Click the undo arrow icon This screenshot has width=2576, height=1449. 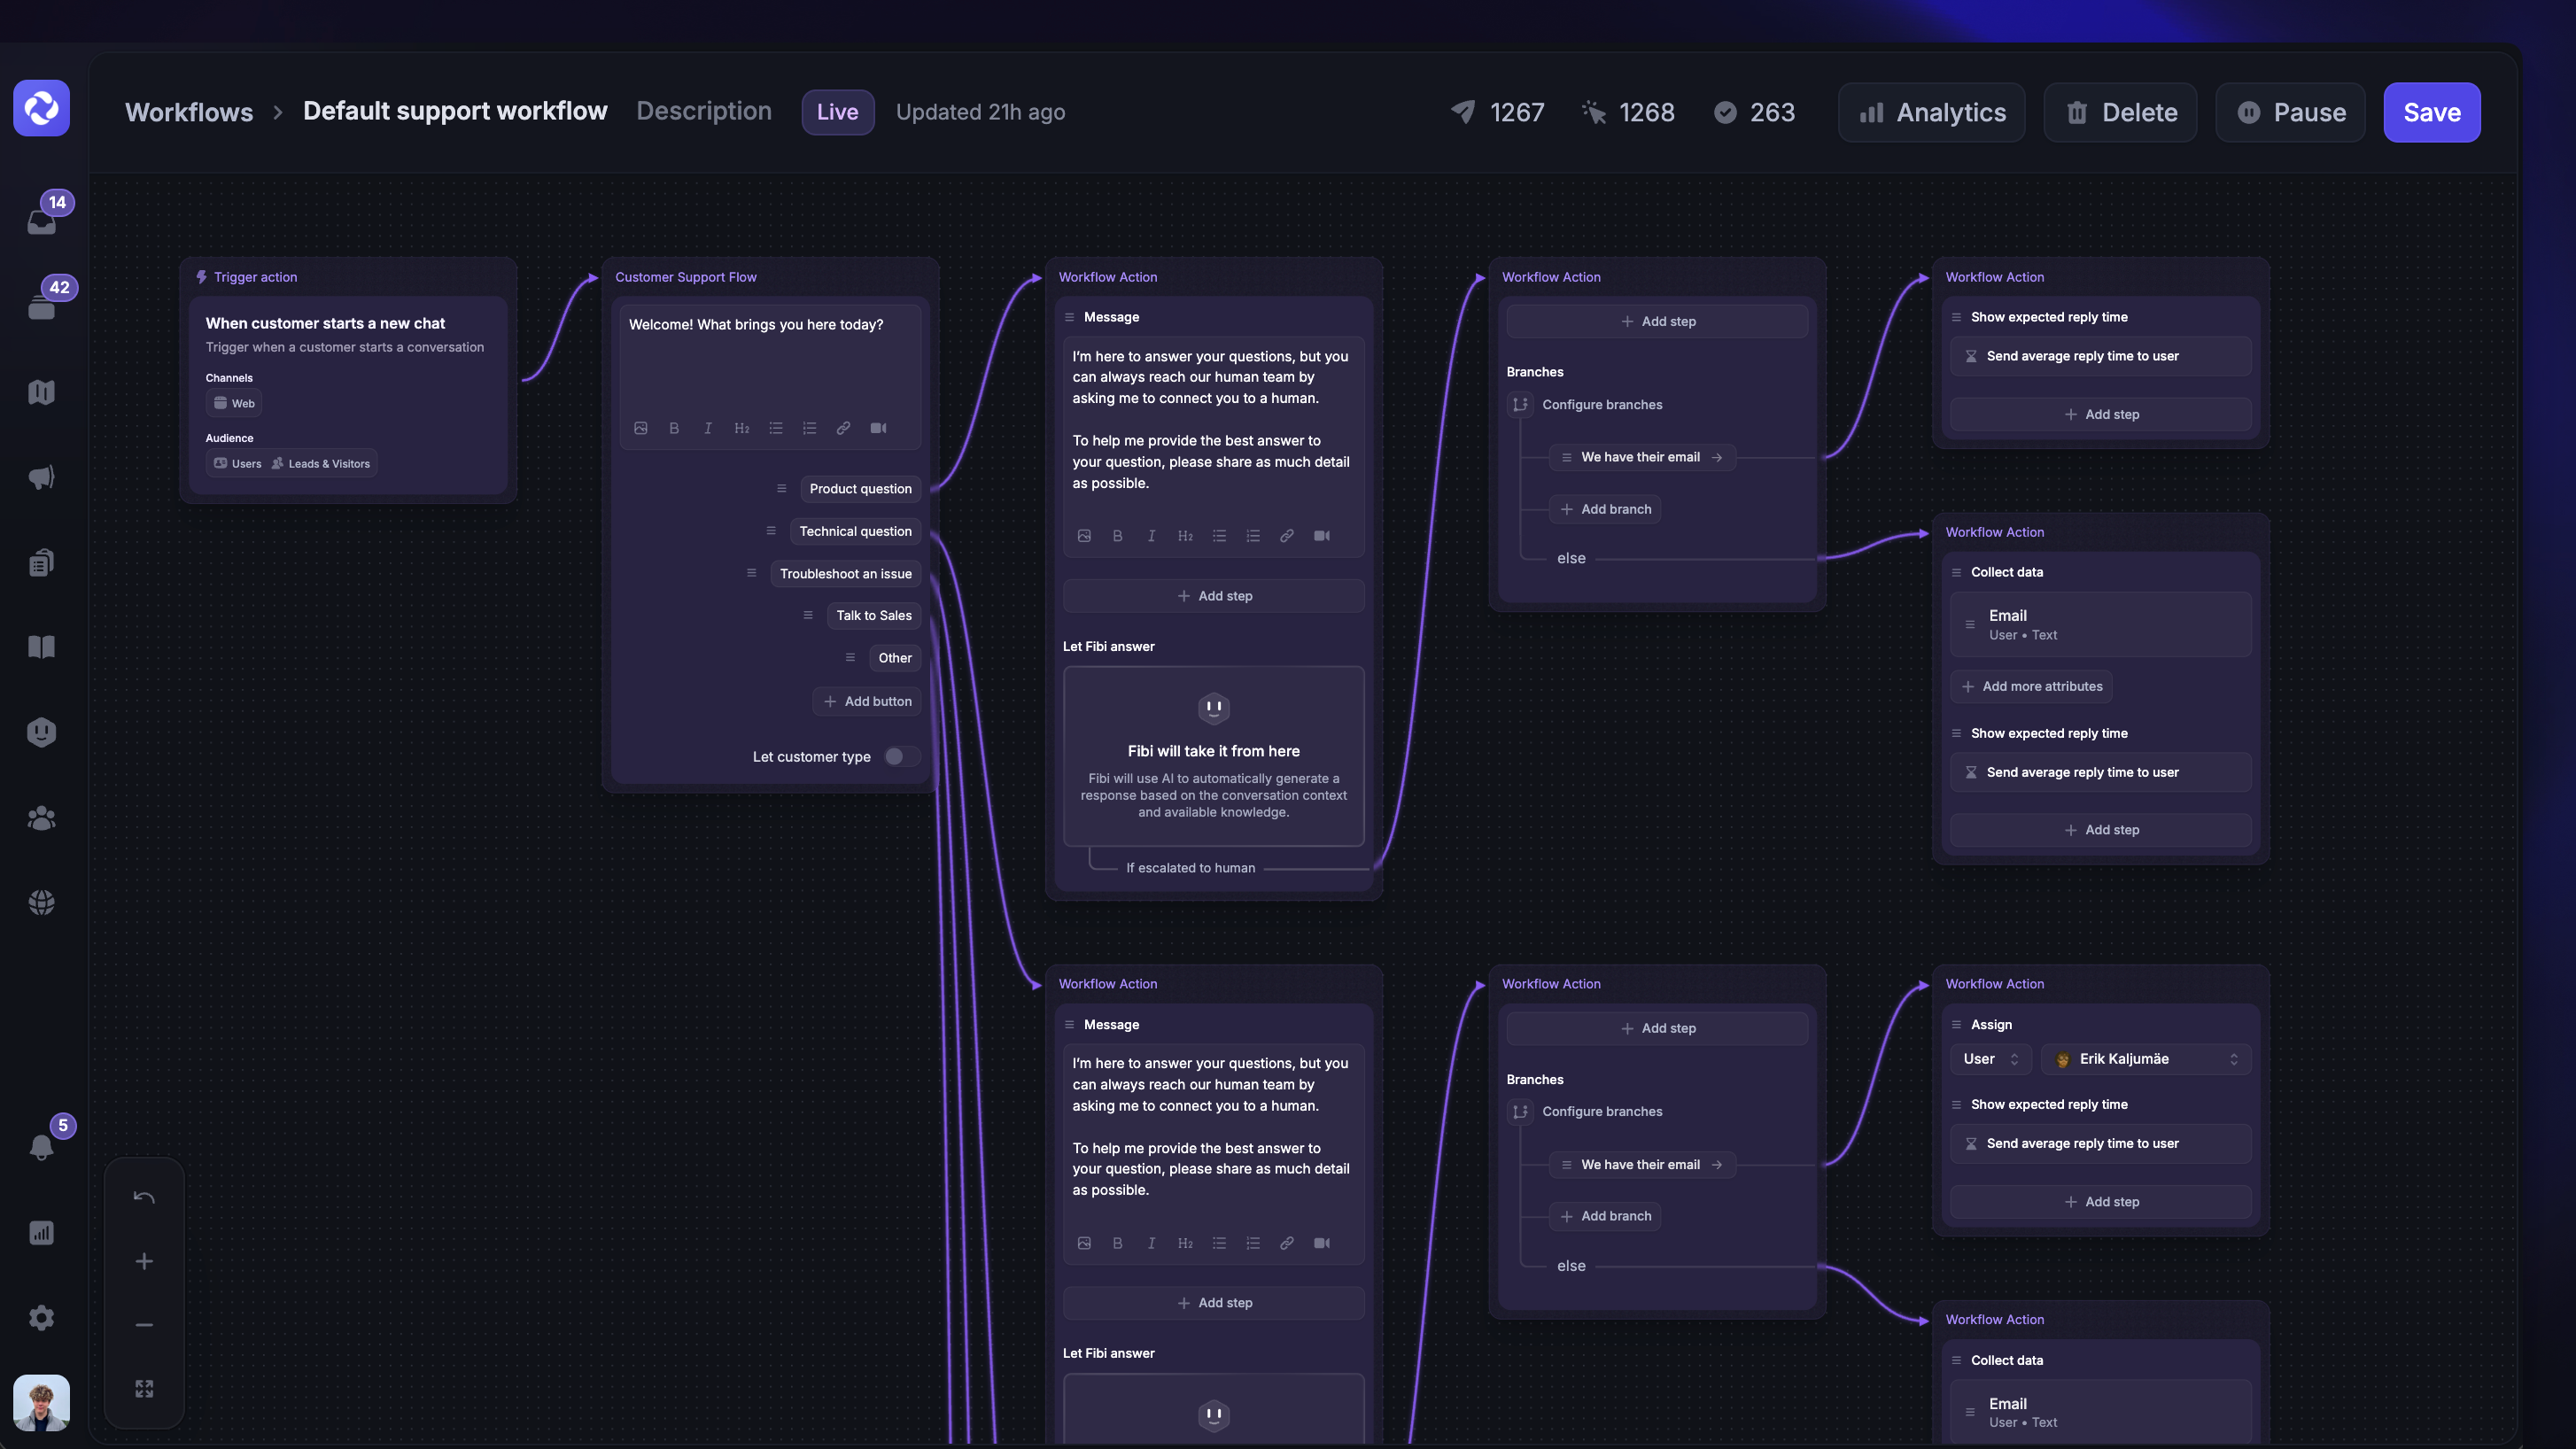coord(144,1197)
